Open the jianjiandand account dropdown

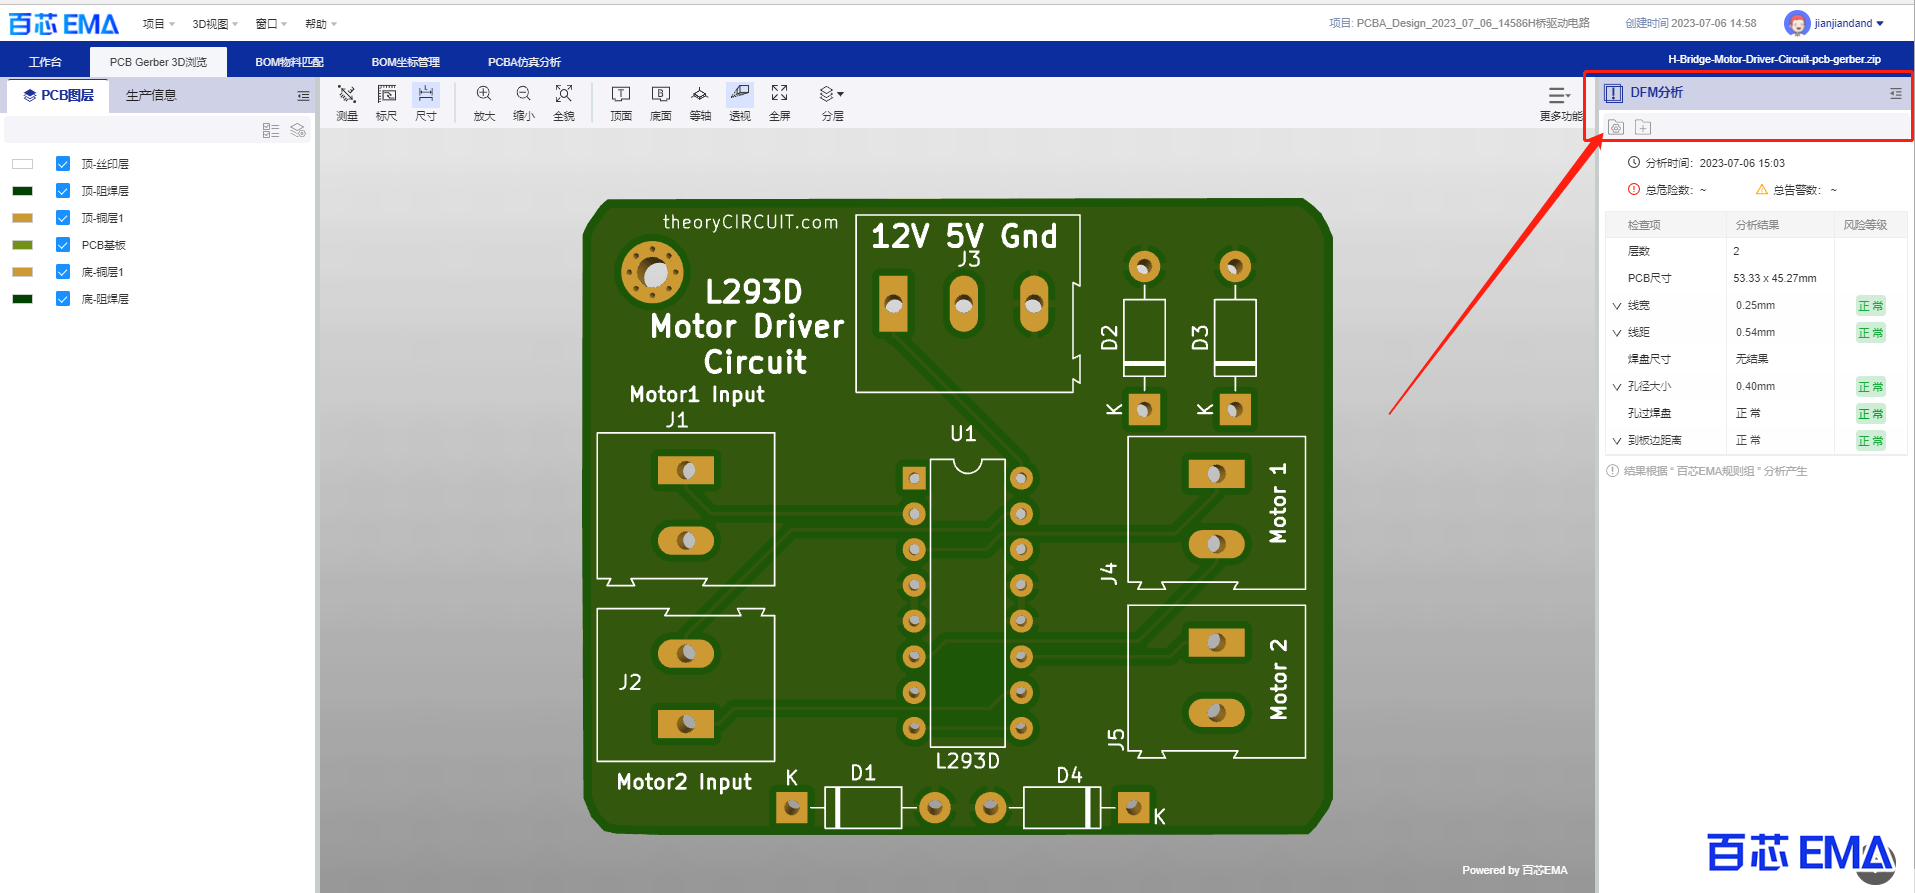click(x=1849, y=23)
